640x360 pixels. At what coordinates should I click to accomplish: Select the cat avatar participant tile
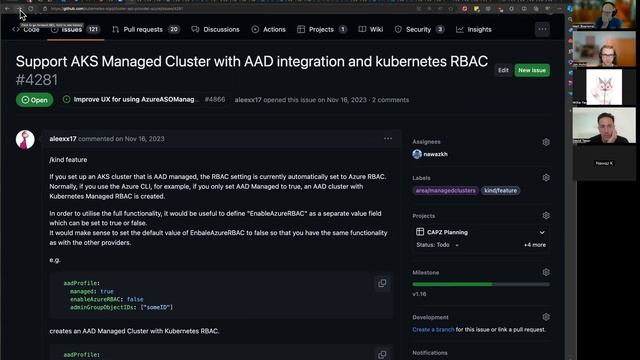[x=604, y=87]
